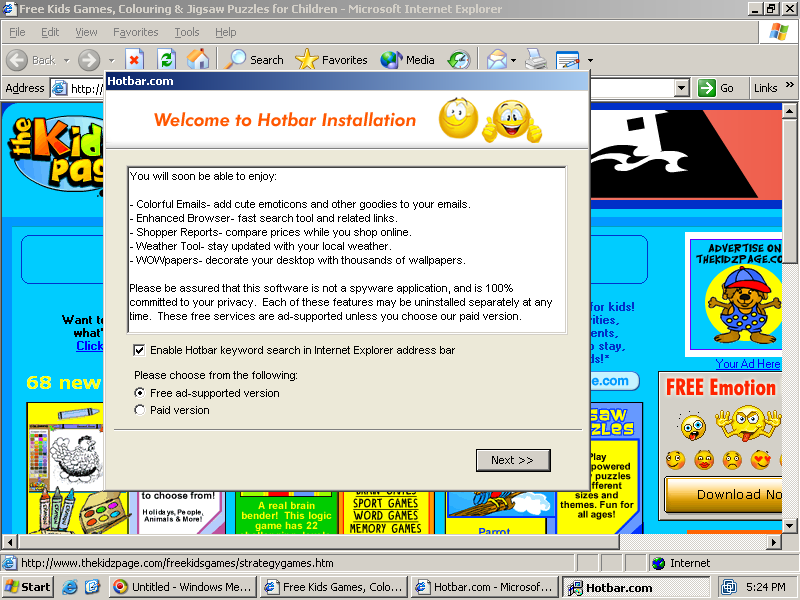Screen dimensions: 800x600
Task: Open the File menu
Action: pyautogui.click(x=17, y=32)
